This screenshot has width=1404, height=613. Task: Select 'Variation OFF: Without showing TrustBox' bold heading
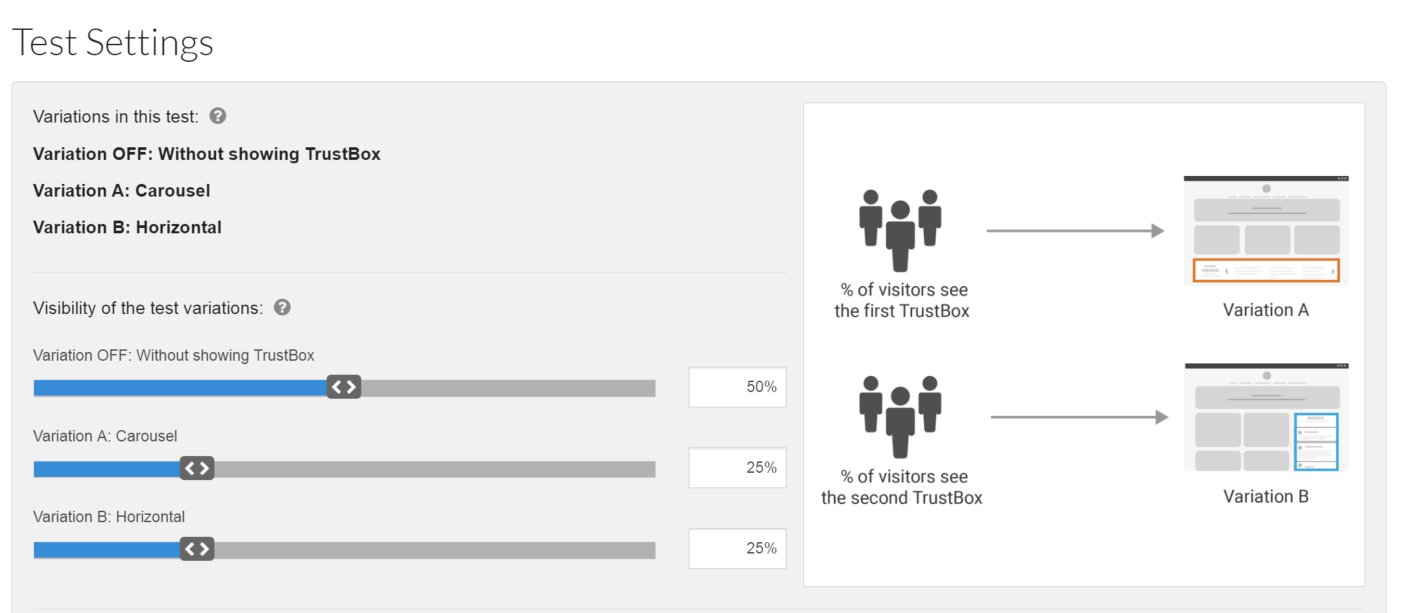pos(207,154)
